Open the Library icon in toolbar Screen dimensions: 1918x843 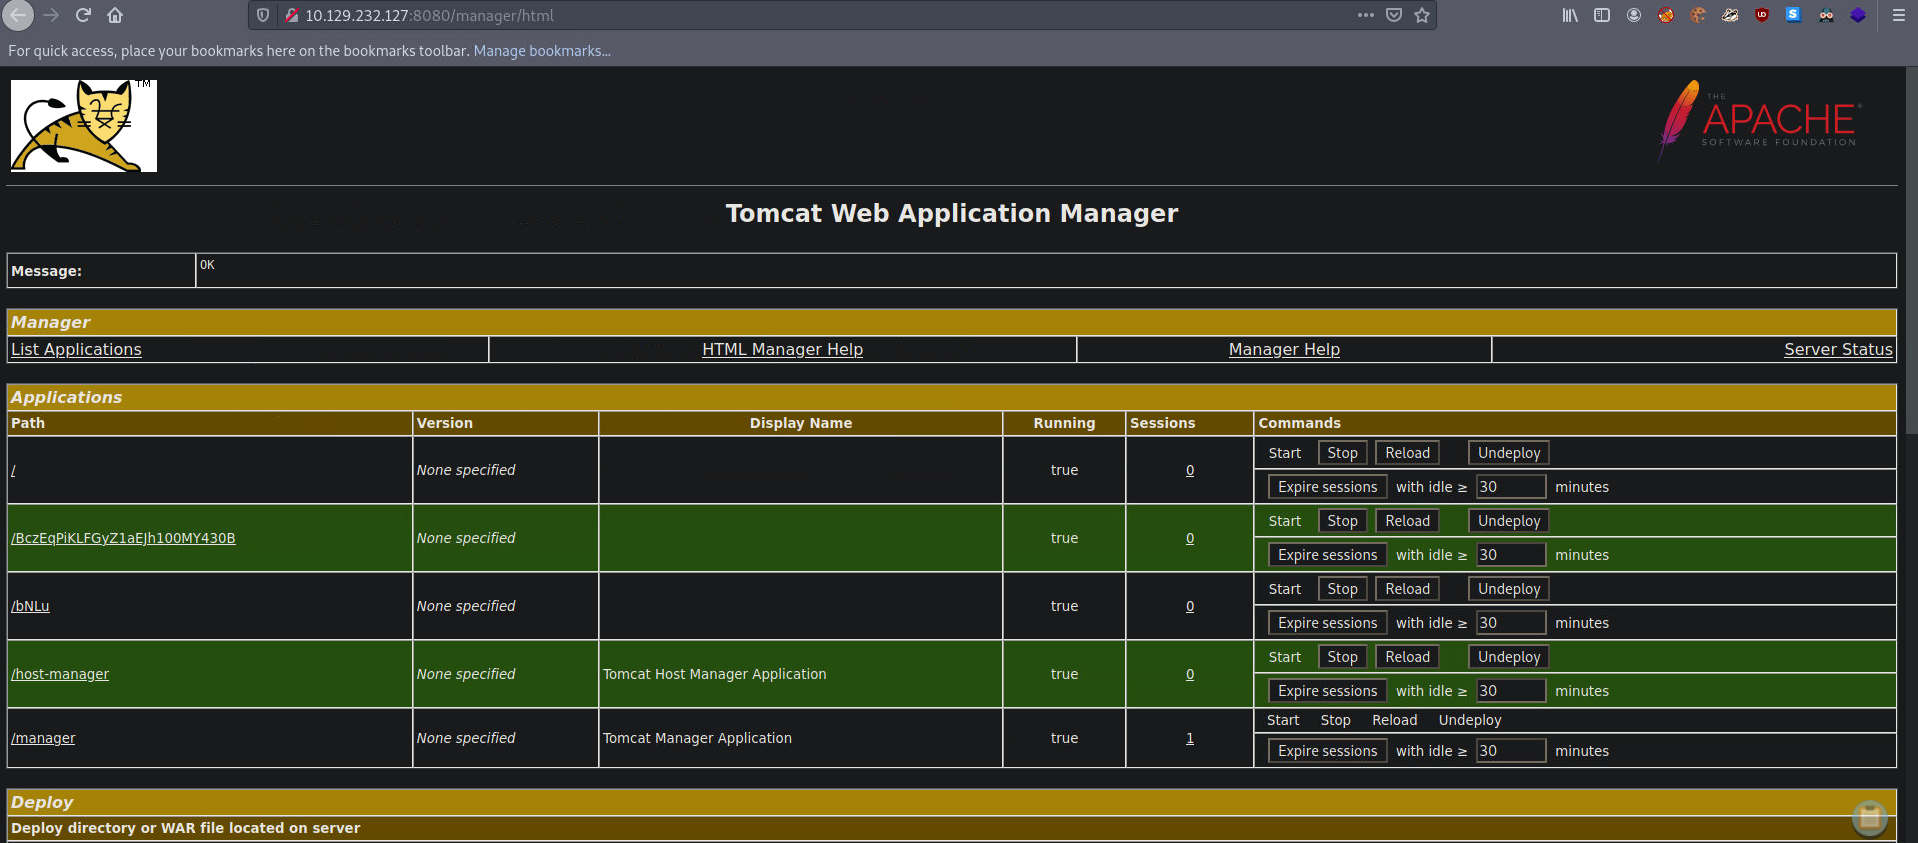[1570, 15]
